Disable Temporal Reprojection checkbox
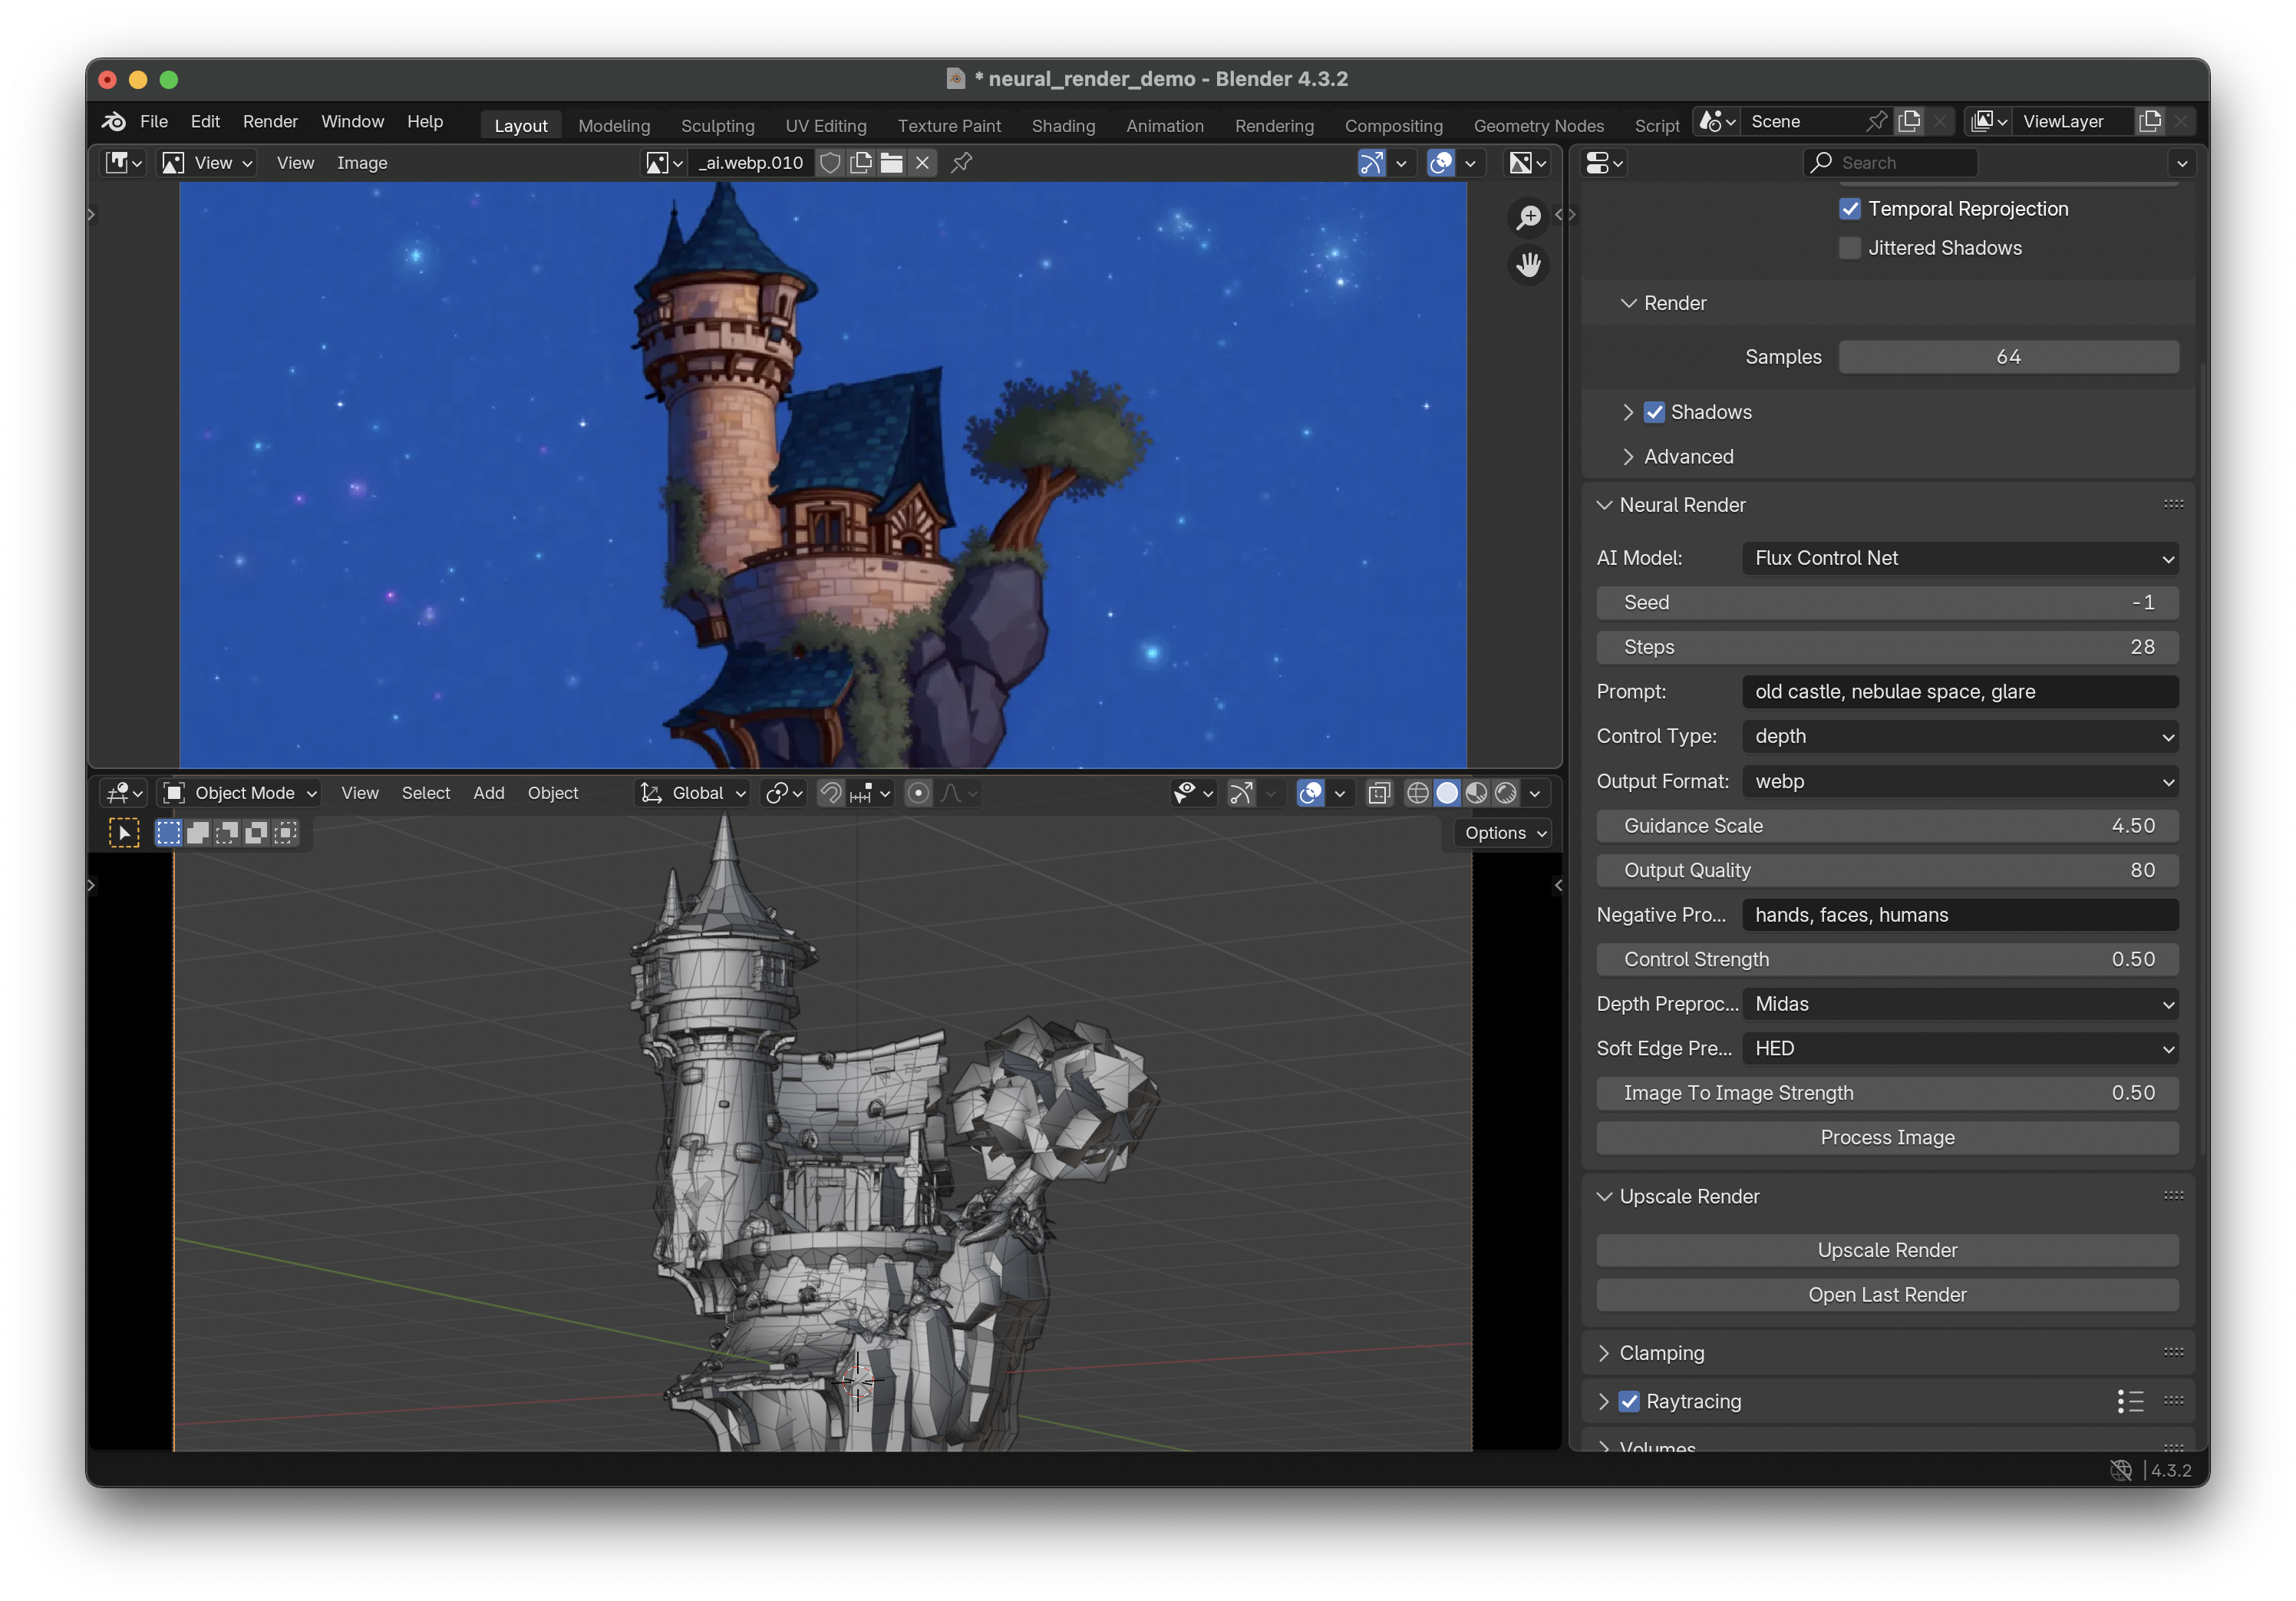Viewport: 2296px width, 1601px height. click(x=1850, y=209)
